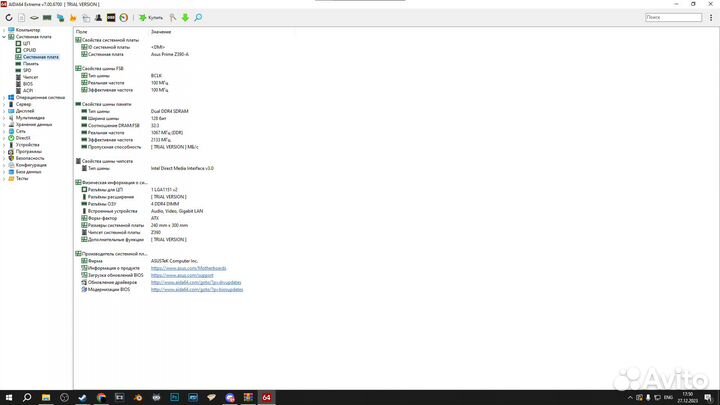Click the two monitors toolbar icon
This screenshot has height=405, width=720.
(x=60, y=17)
